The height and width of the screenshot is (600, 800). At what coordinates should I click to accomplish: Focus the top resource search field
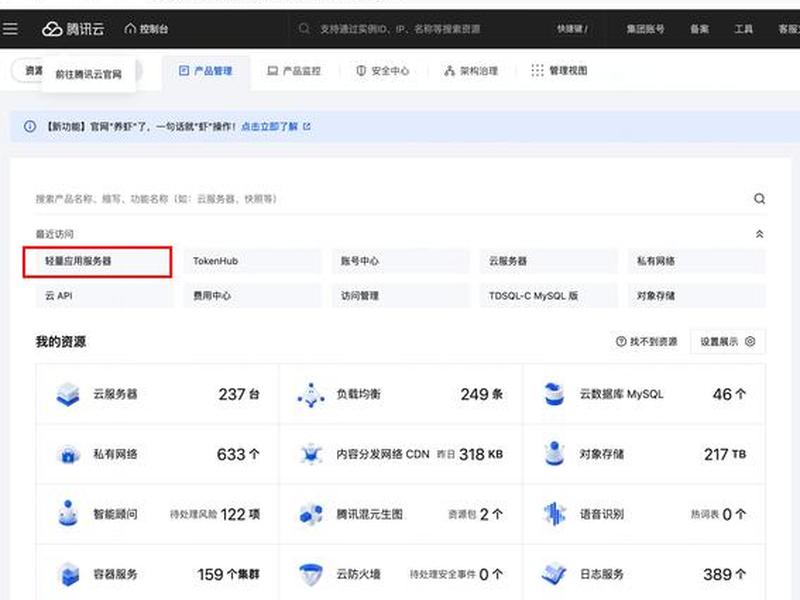400,29
